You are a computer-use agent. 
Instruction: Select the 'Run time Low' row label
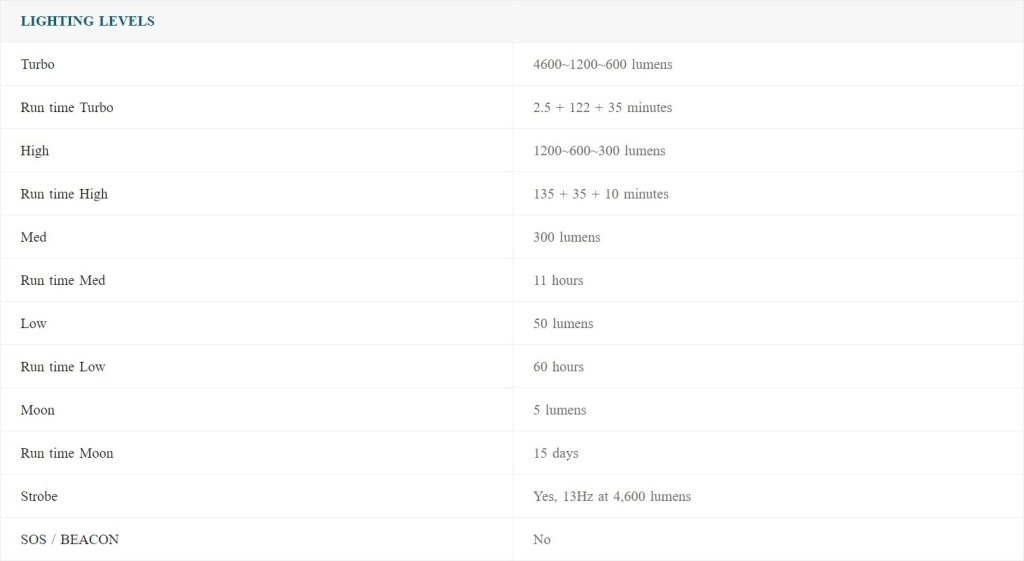63,367
